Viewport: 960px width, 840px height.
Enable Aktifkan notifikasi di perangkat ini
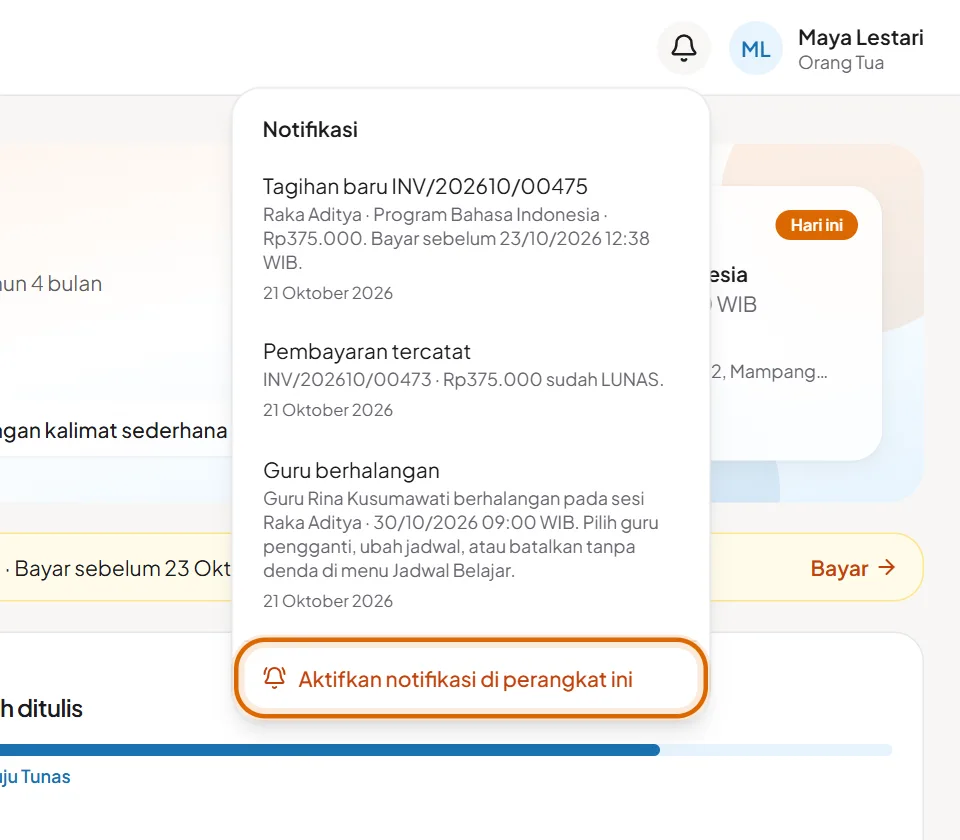pyautogui.click(x=471, y=678)
